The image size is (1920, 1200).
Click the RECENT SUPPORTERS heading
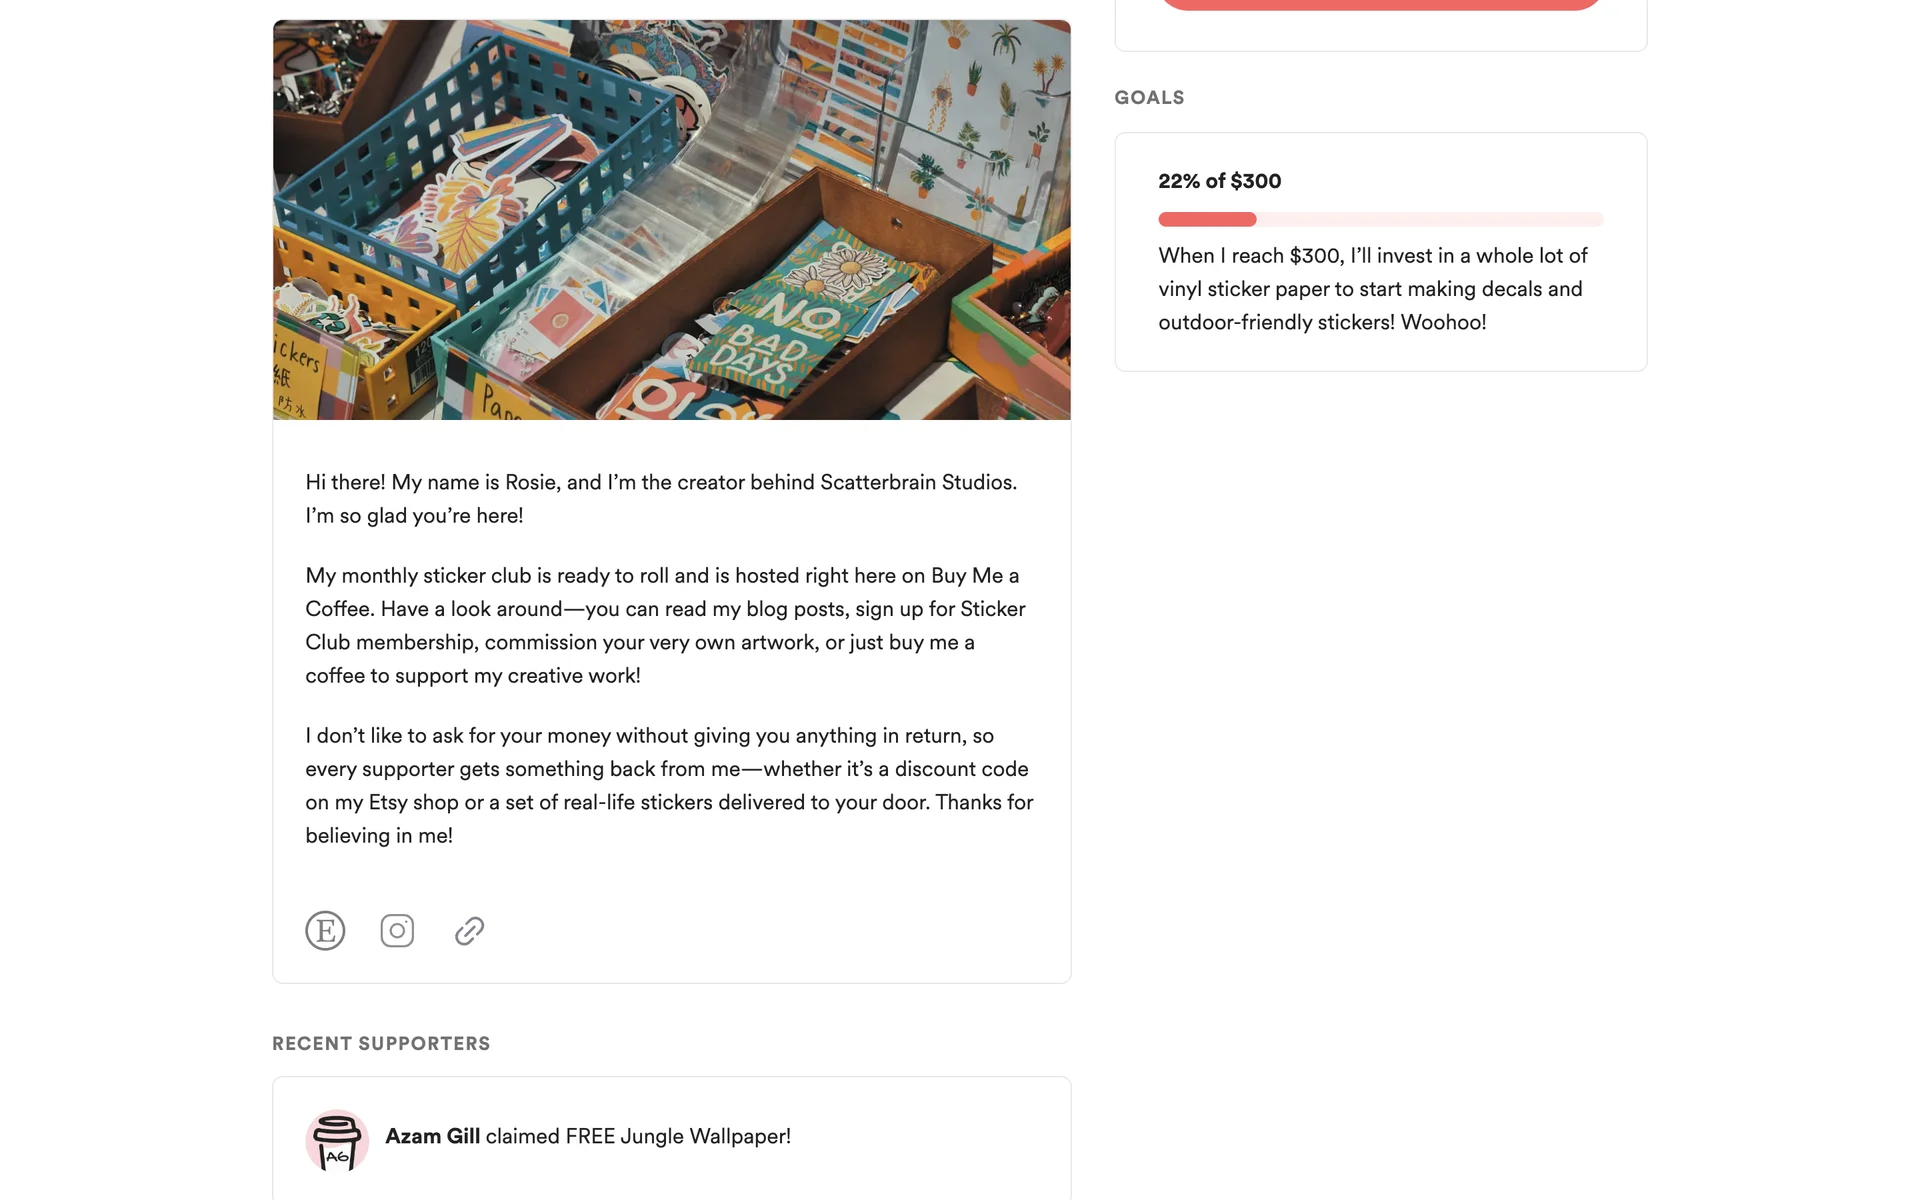click(x=381, y=1044)
